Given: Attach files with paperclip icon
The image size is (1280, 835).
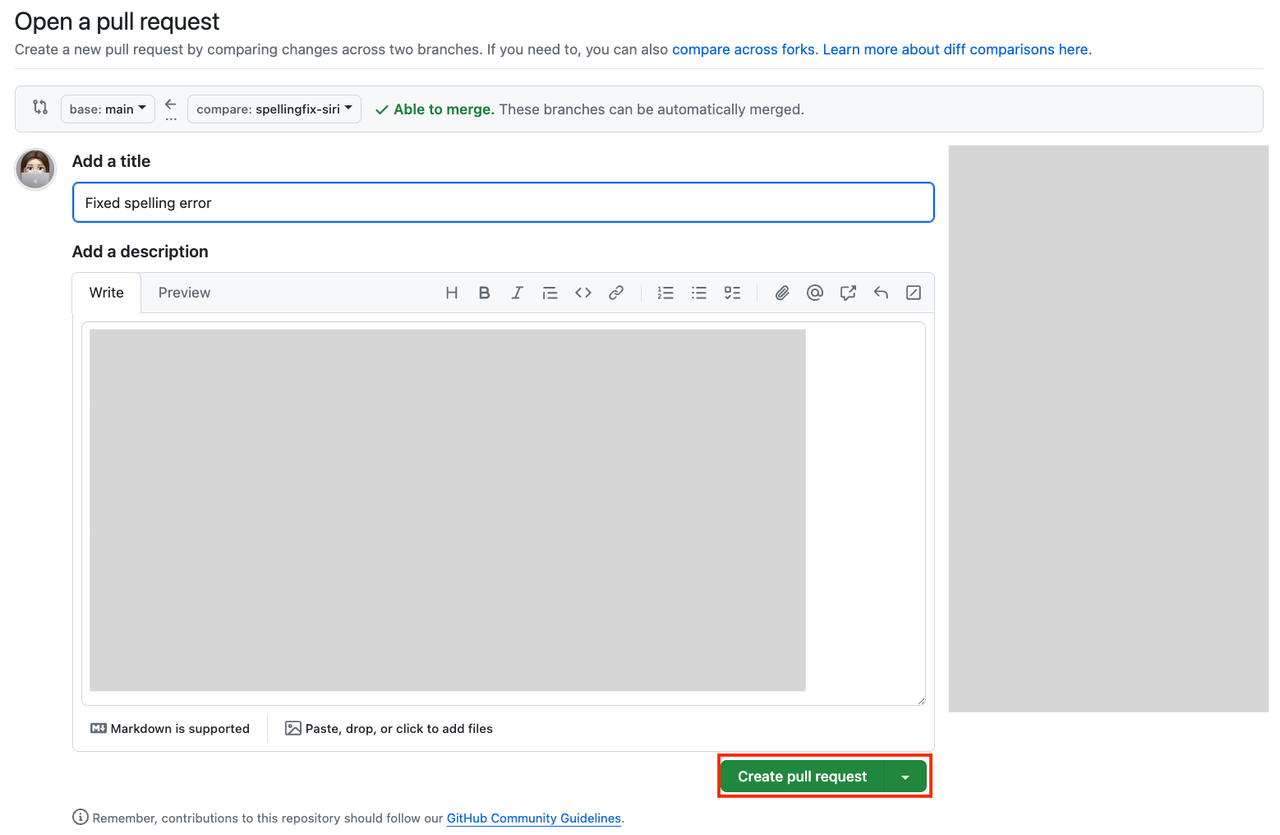Looking at the screenshot, I should [x=782, y=293].
